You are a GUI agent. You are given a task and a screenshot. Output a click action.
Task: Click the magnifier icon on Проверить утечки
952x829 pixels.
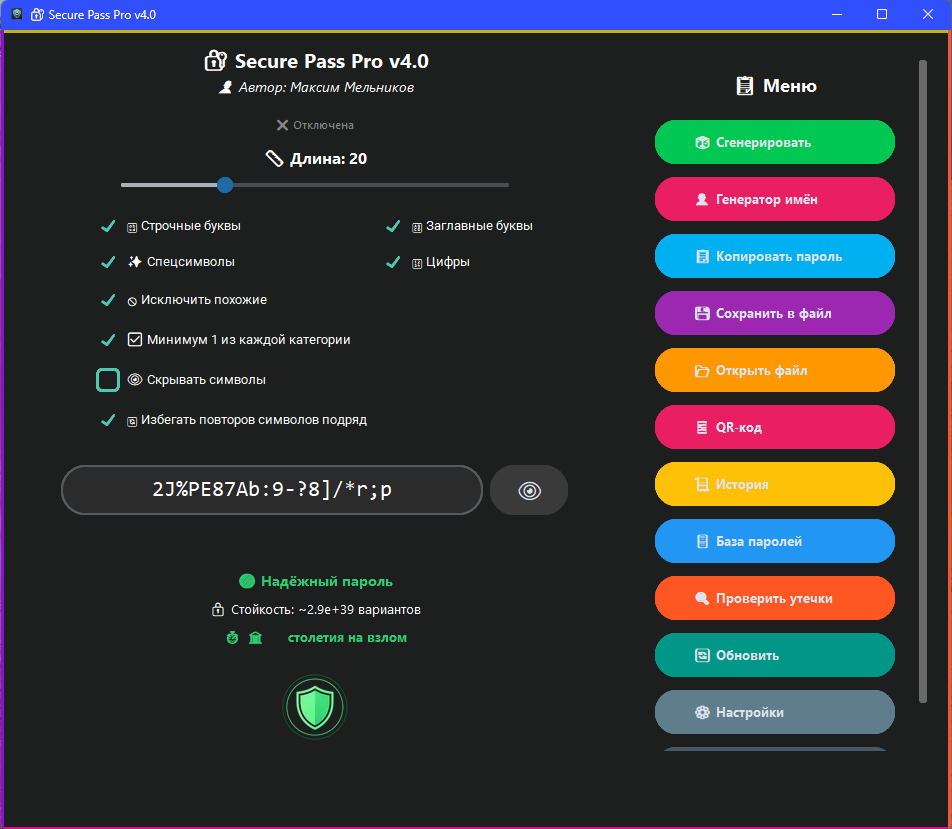702,598
